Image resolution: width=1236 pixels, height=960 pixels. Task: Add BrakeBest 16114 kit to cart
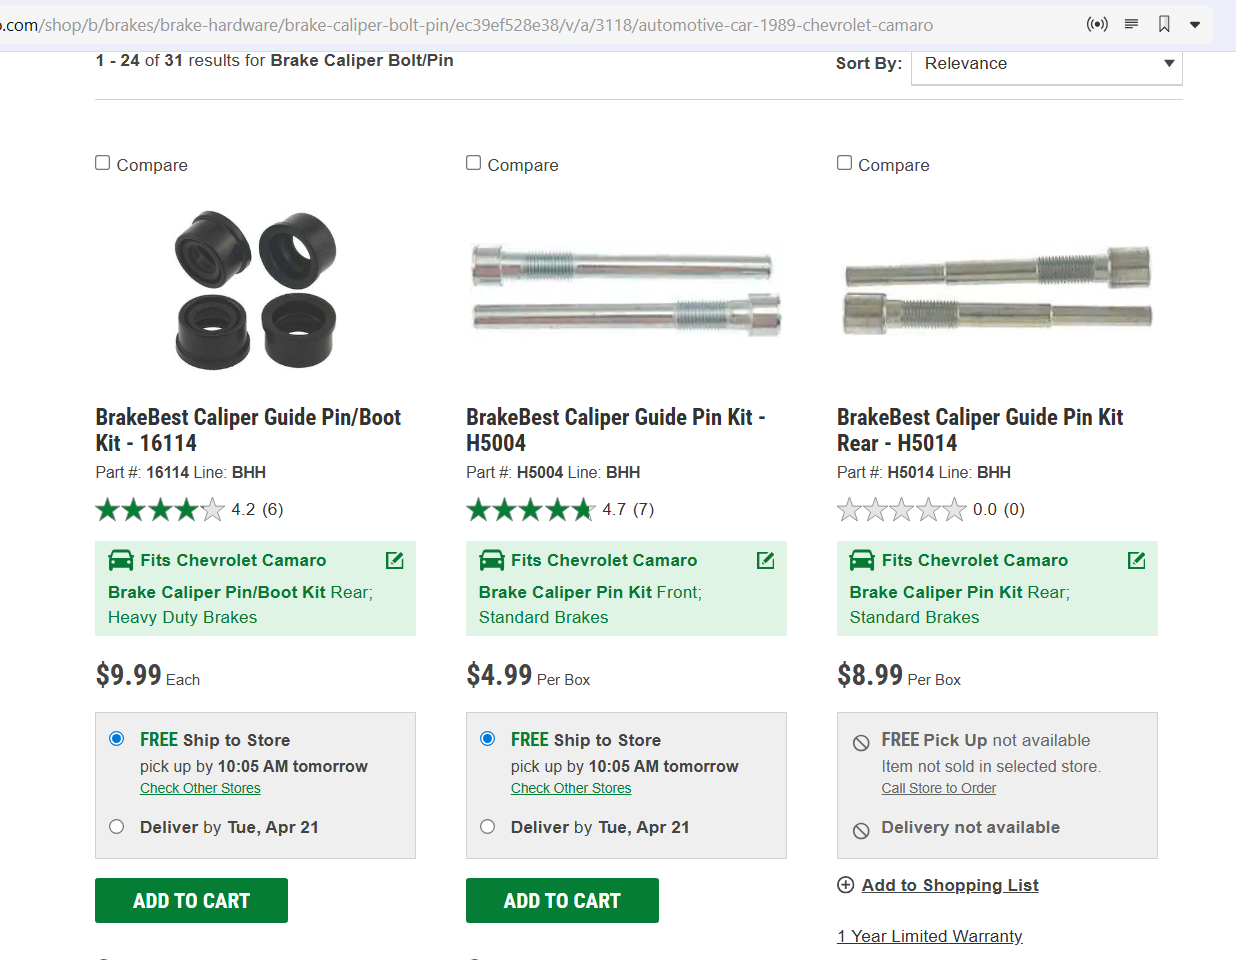pos(191,900)
